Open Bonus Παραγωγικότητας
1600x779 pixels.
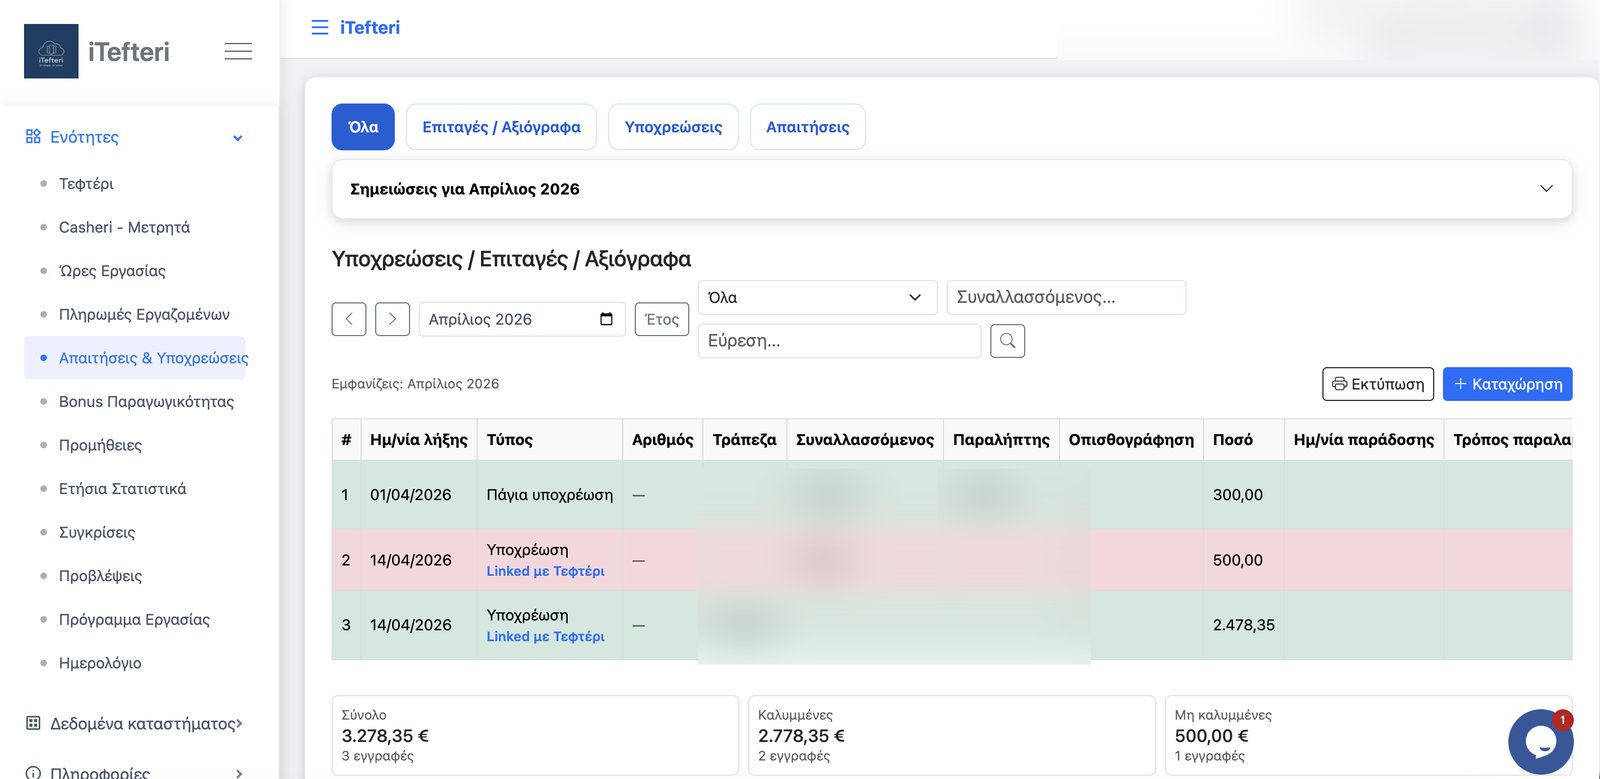[x=146, y=401]
